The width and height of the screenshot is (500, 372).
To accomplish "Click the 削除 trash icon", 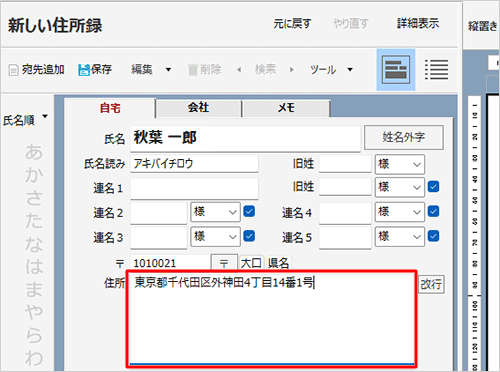I will tap(193, 70).
